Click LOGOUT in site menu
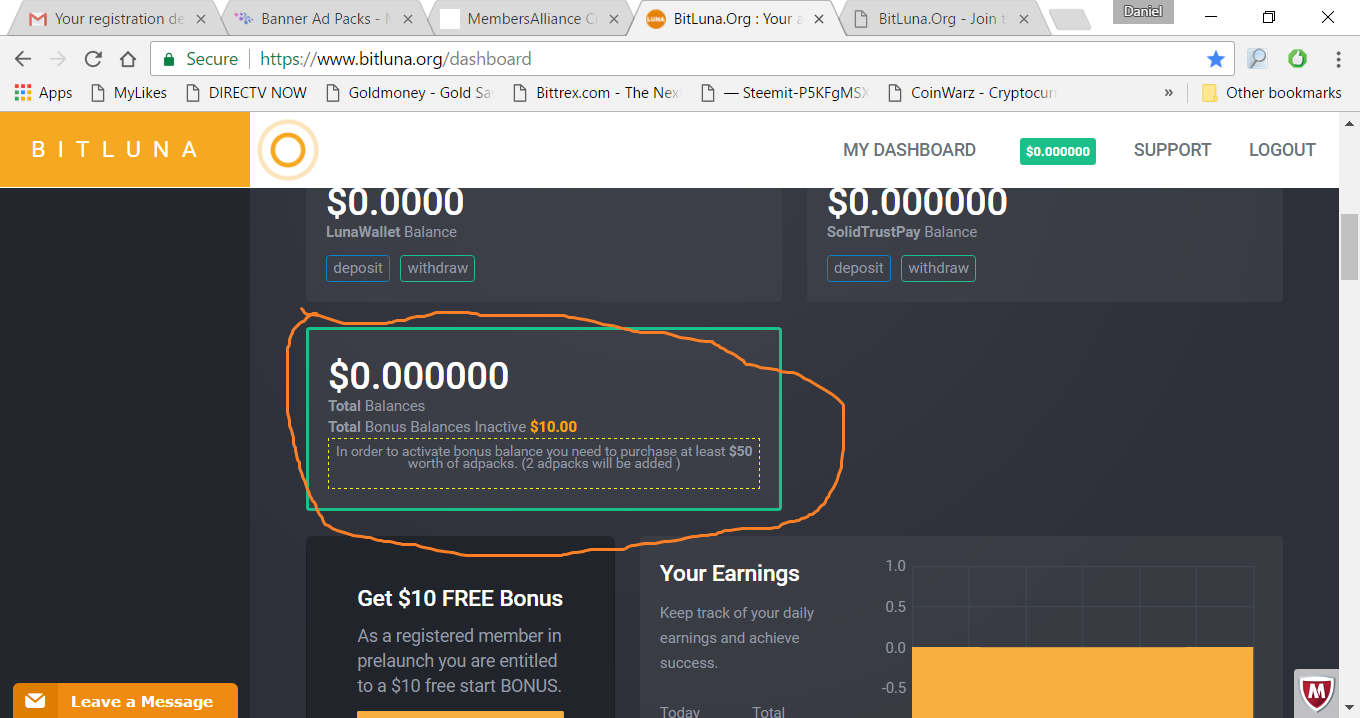The height and width of the screenshot is (718, 1360). click(x=1282, y=150)
